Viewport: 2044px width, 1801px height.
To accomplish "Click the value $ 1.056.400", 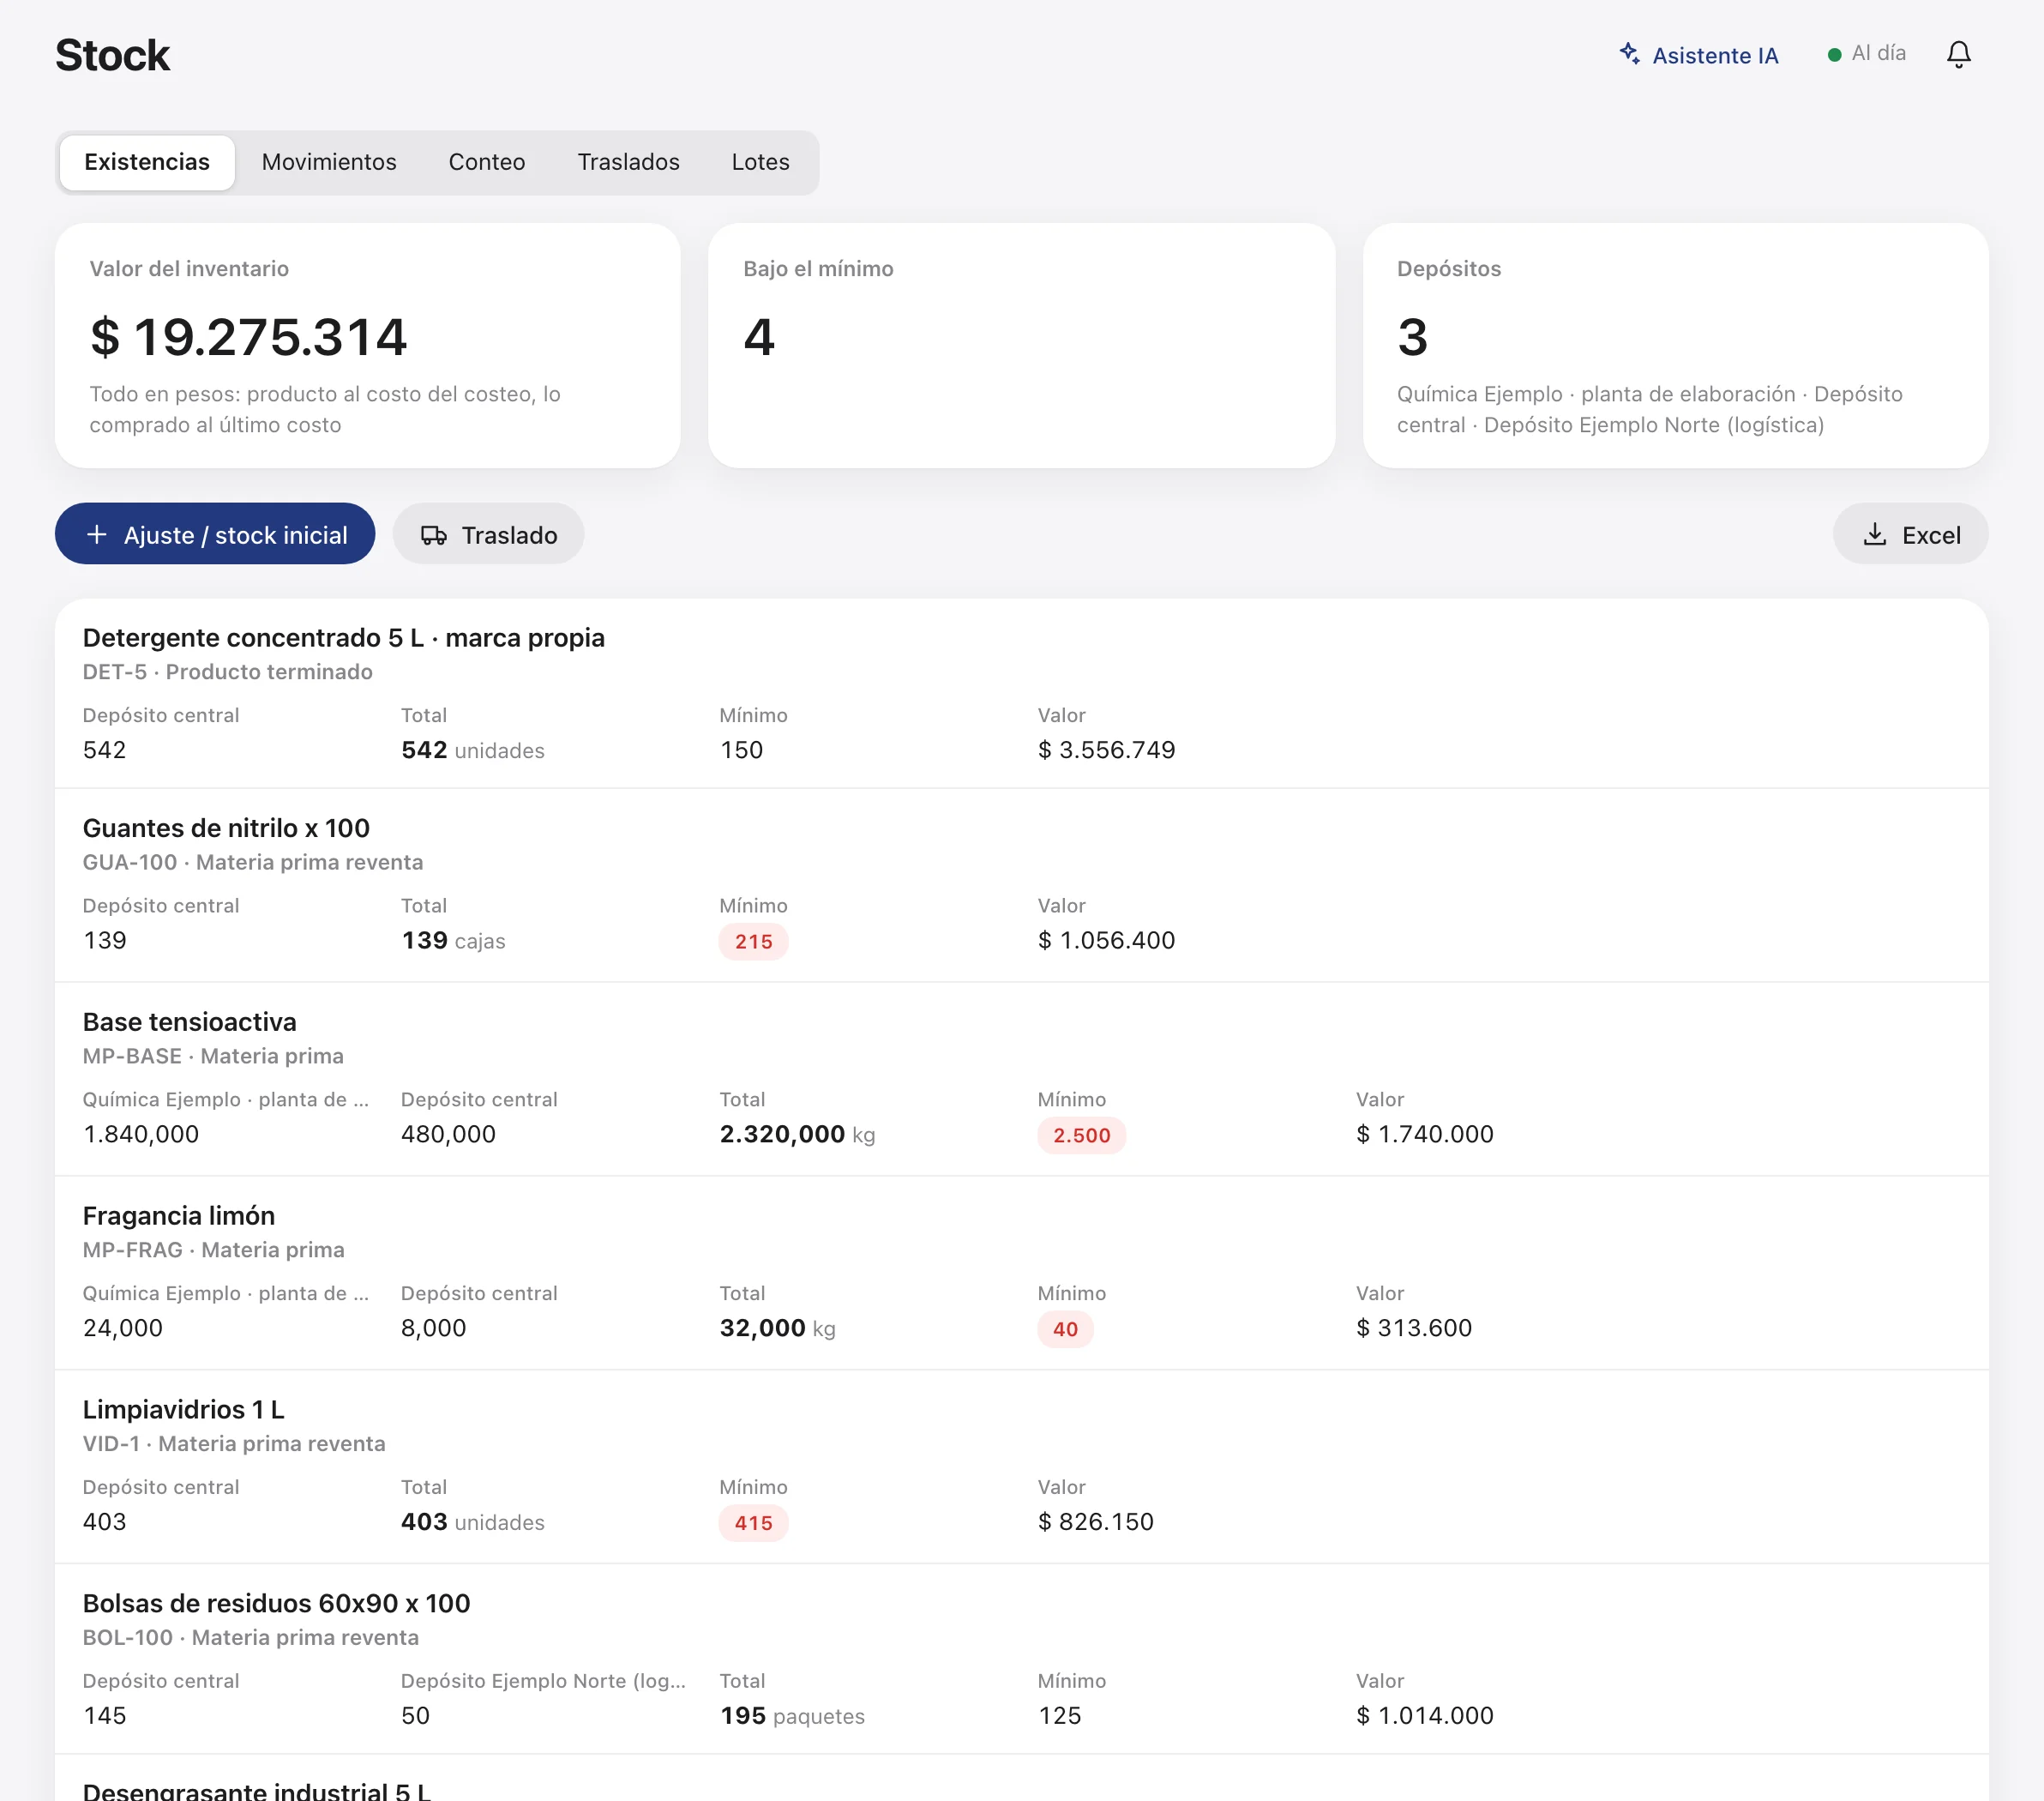I will tap(1106, 941).
